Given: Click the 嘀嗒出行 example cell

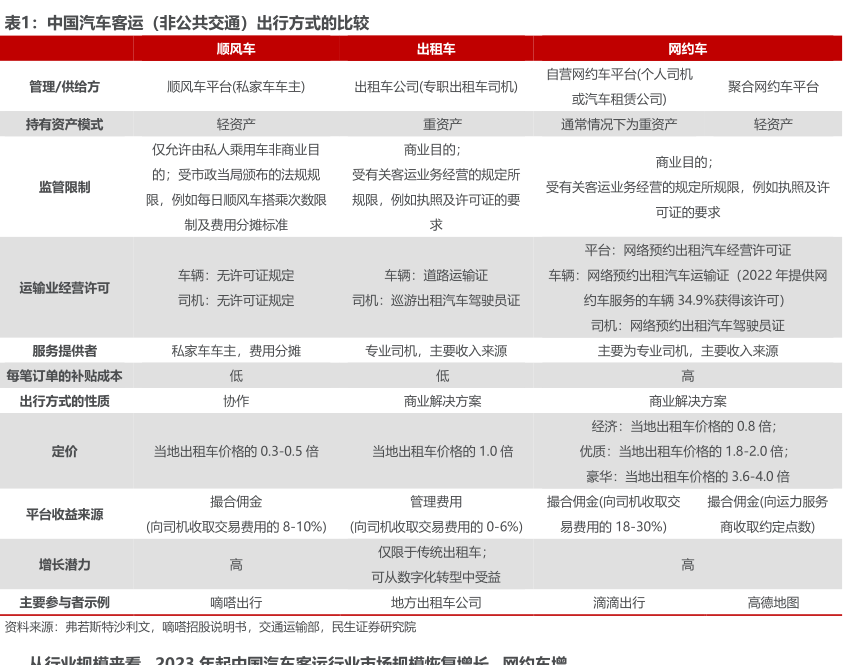Looking at the screenshot, I should (x=235, y=602).
